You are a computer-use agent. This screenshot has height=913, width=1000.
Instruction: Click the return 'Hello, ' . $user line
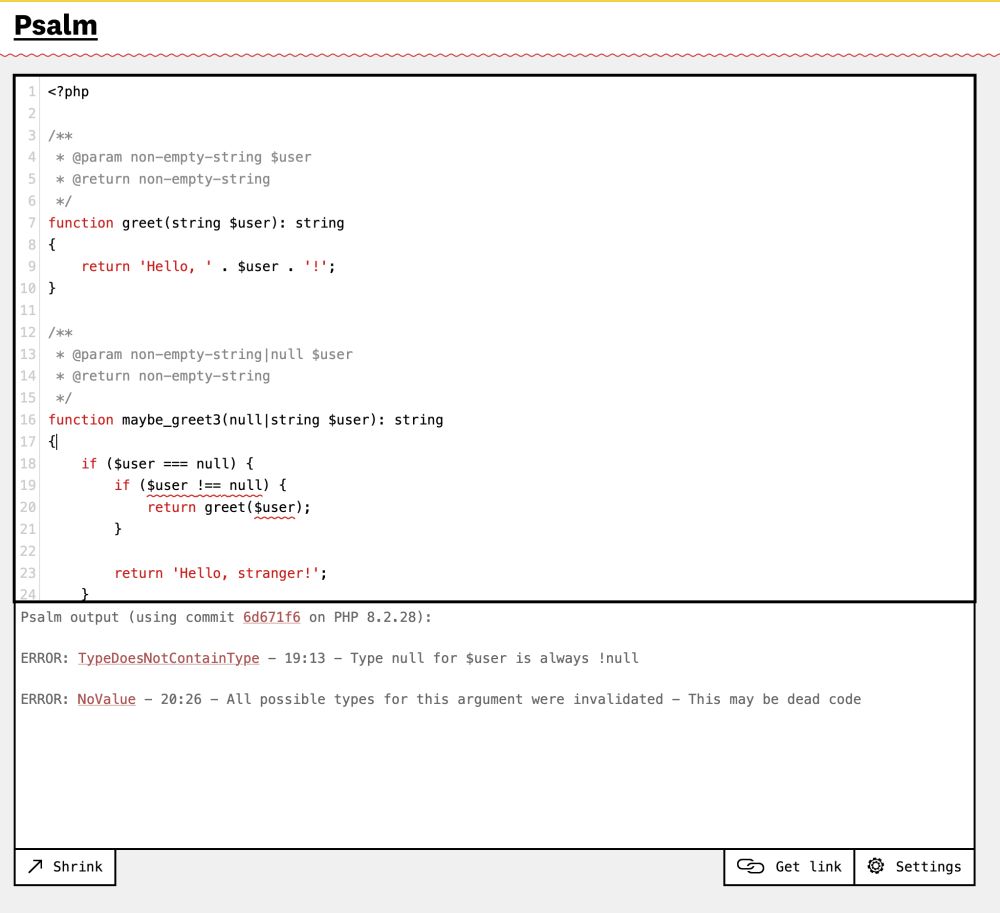pos(208,267)
